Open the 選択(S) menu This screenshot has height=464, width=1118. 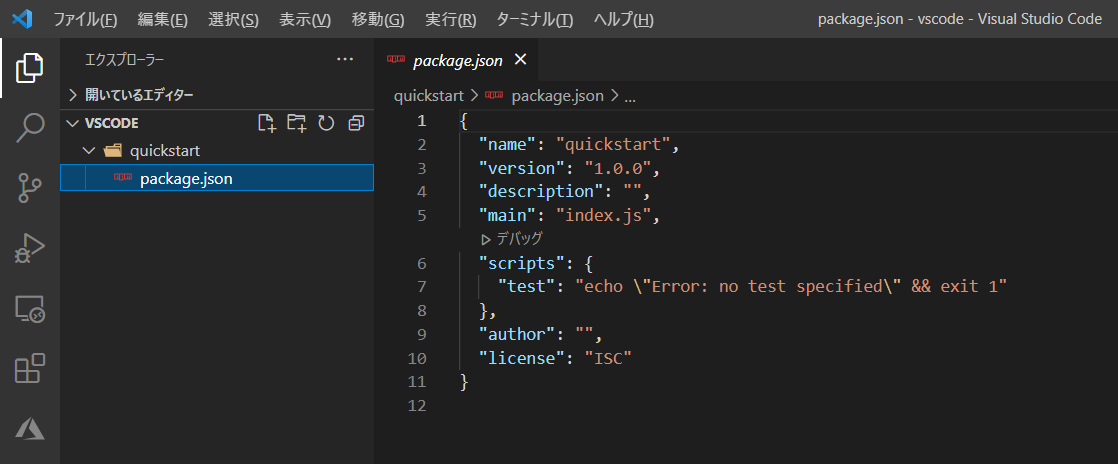233,20
